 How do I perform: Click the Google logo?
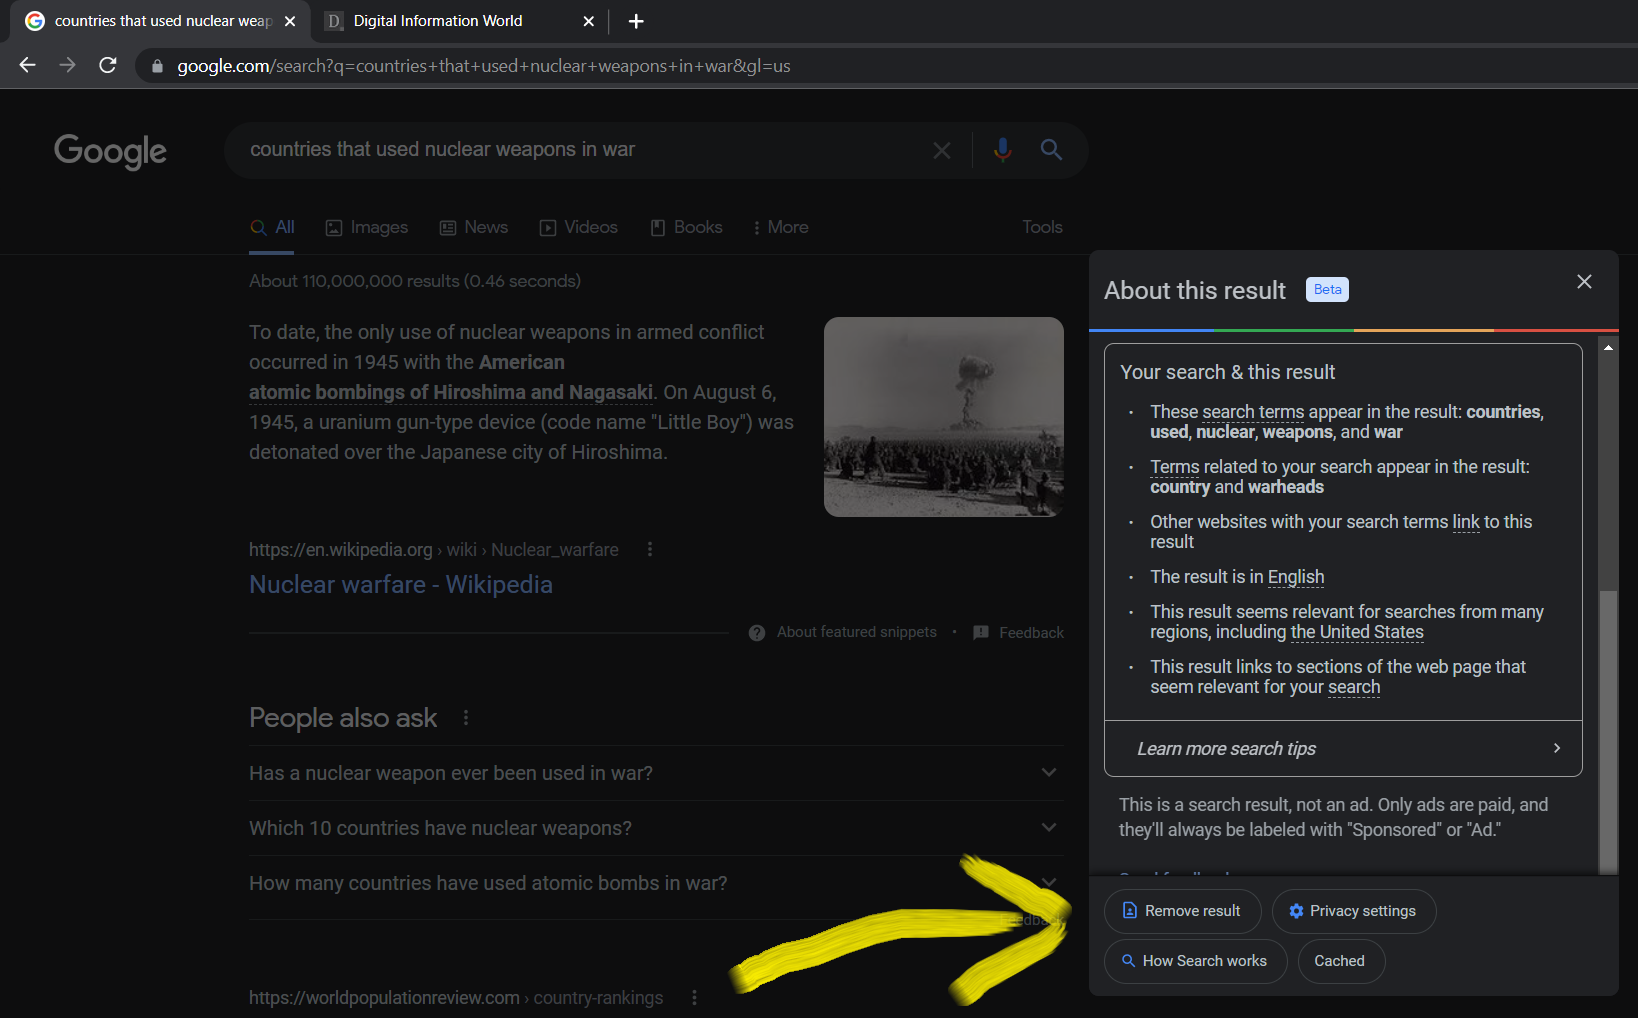point(110,151)
